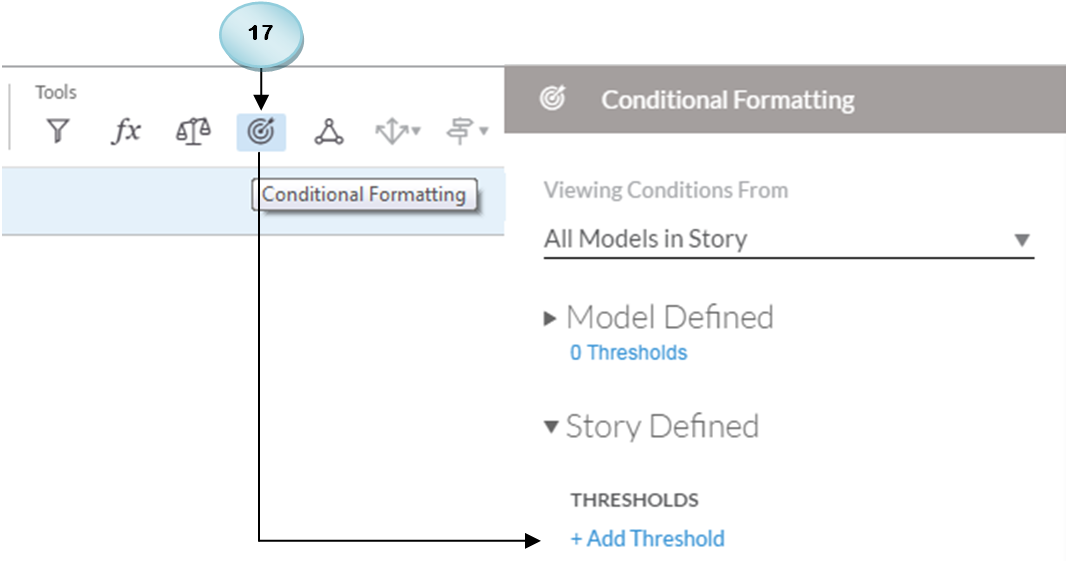Click the balance scales tool icon

[x=193, y=131]
